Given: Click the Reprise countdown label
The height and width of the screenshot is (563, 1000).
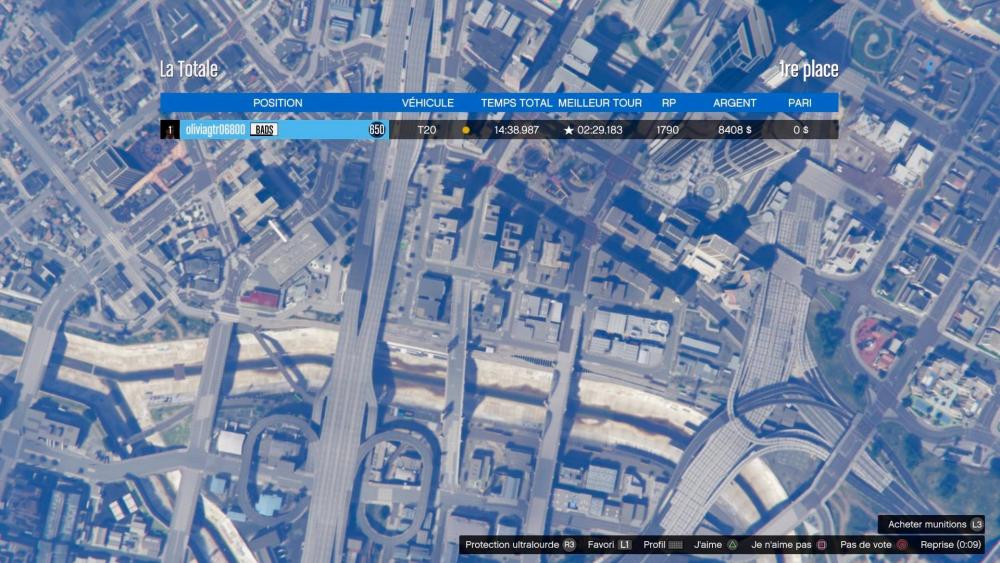Looking at the screenshot, I should pos(951,545).
